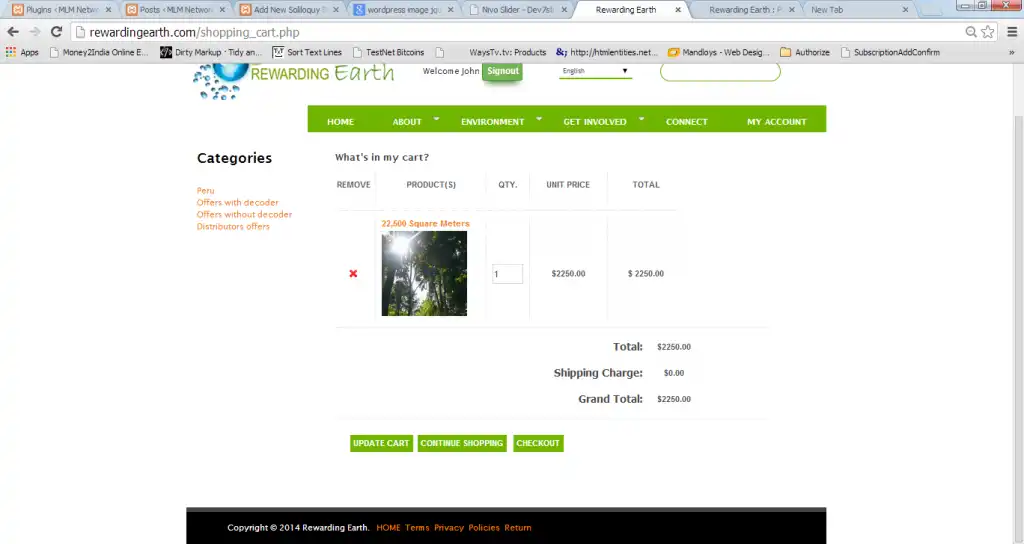Expand the ABOUT menu arrow
1024x544 pixels.
point(436,119)
